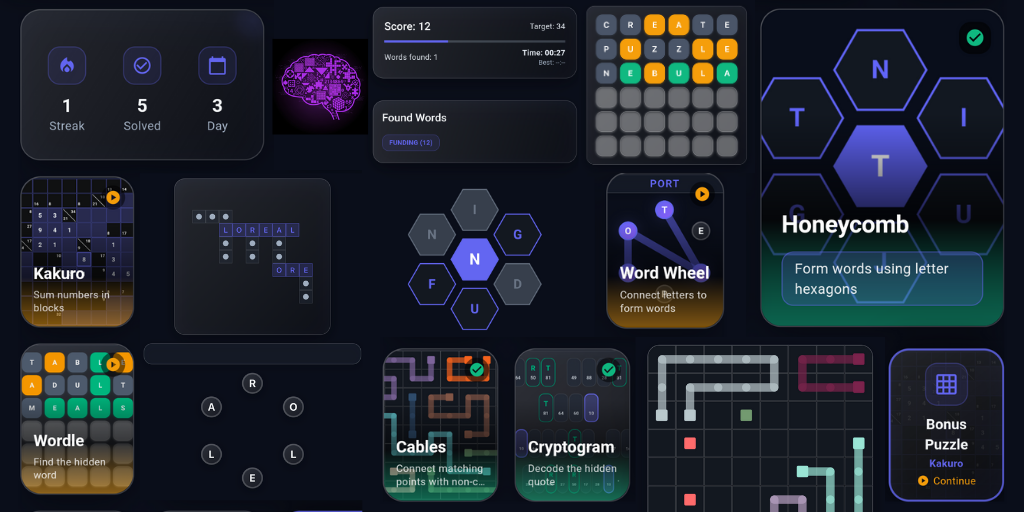Click the FUNDING (12) found word chip

click(x=411, y=142)
